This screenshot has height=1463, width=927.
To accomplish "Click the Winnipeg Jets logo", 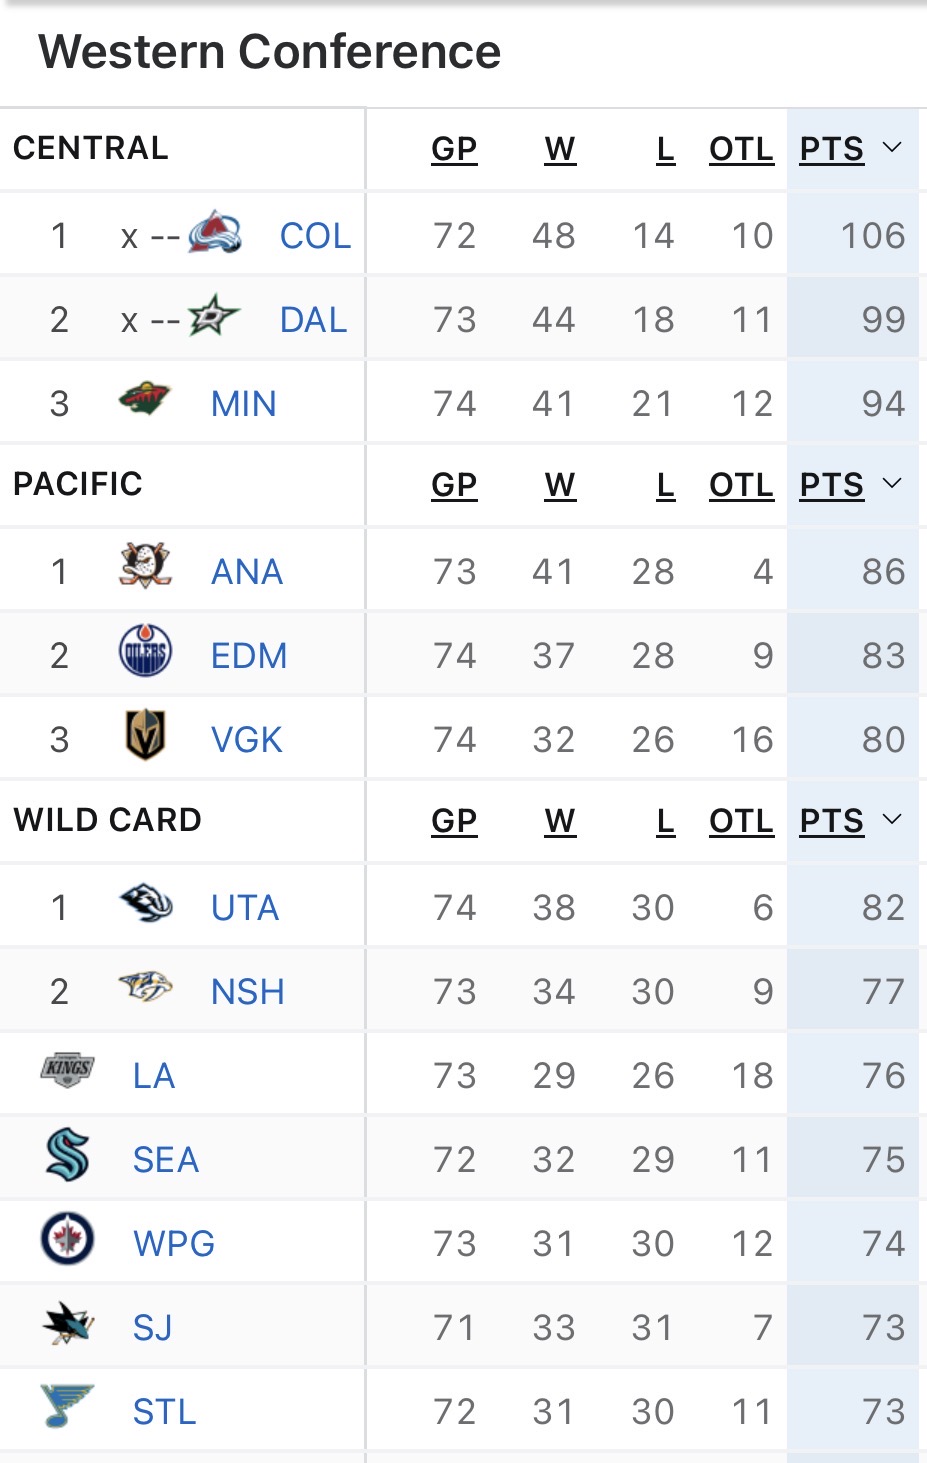I will [x=67, y=1241].
